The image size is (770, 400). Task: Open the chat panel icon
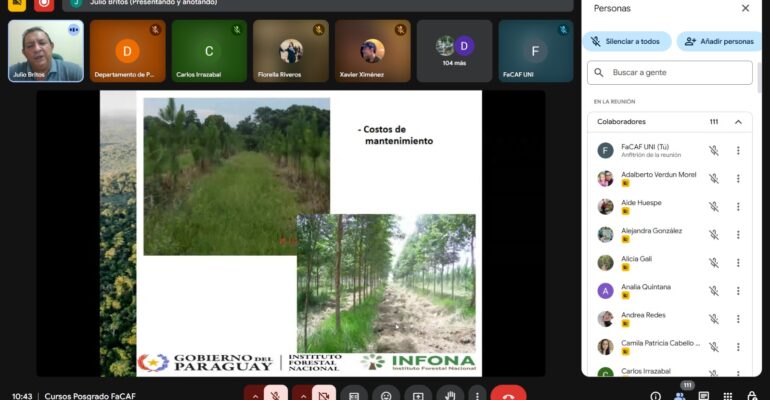pos(704,396)
